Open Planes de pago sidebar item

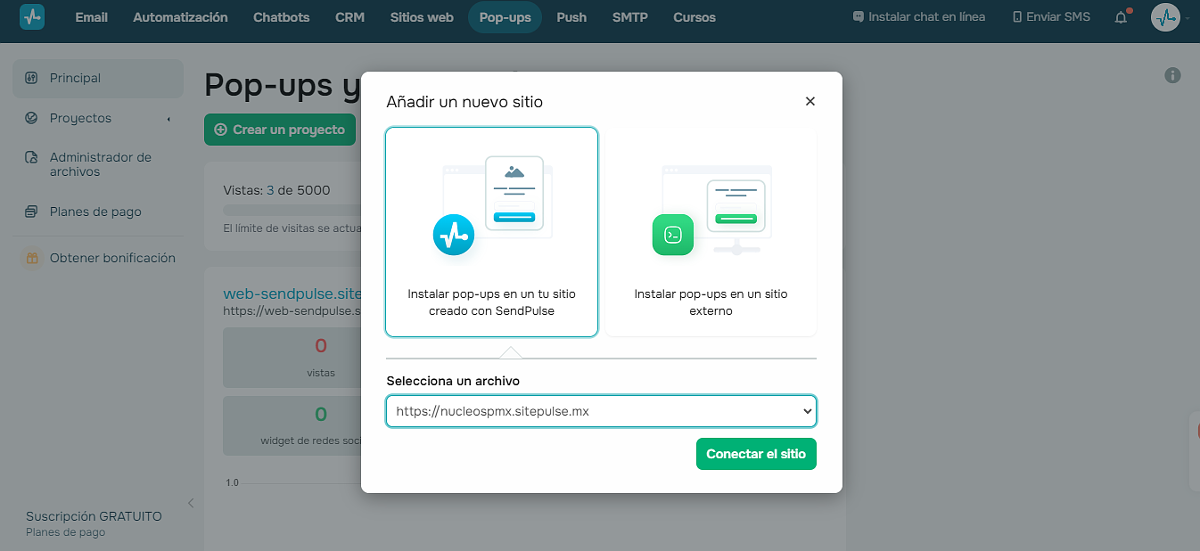tap(98, 212)
